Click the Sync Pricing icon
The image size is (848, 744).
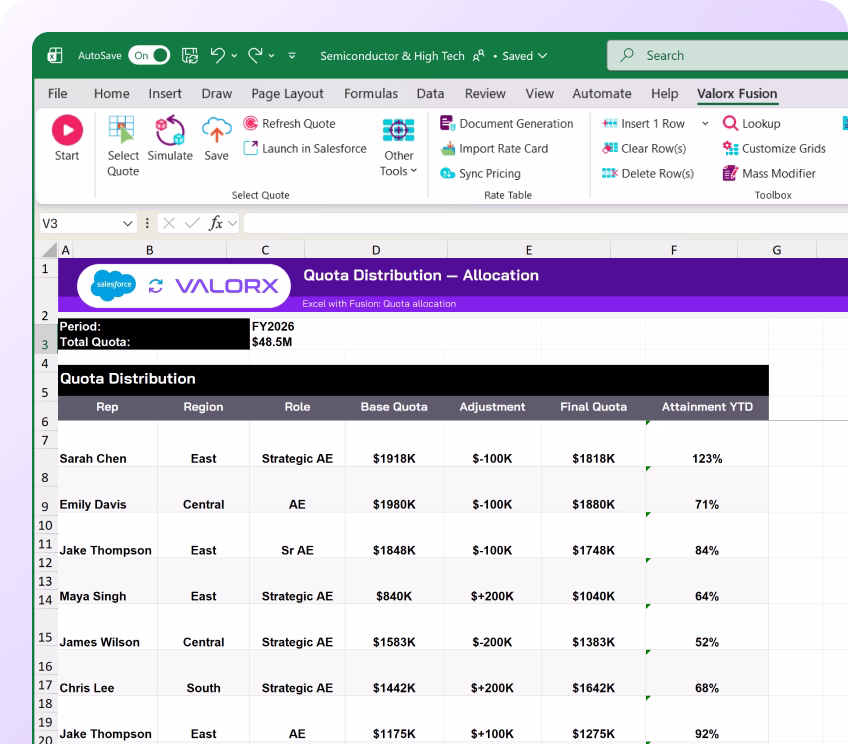point(447,173)
